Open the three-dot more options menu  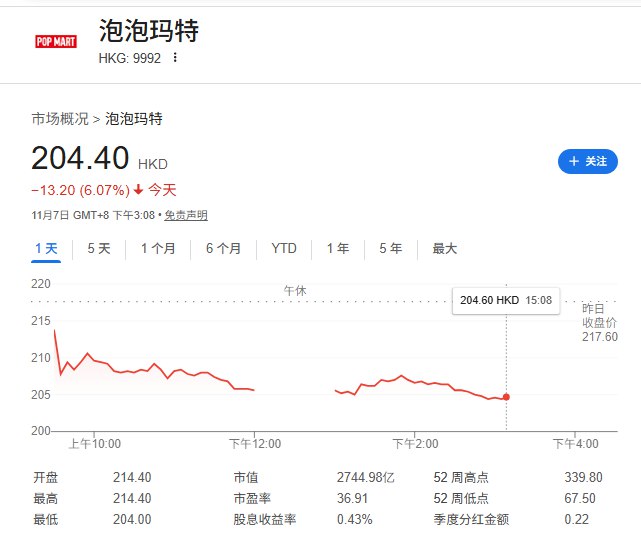coord(175,58)
